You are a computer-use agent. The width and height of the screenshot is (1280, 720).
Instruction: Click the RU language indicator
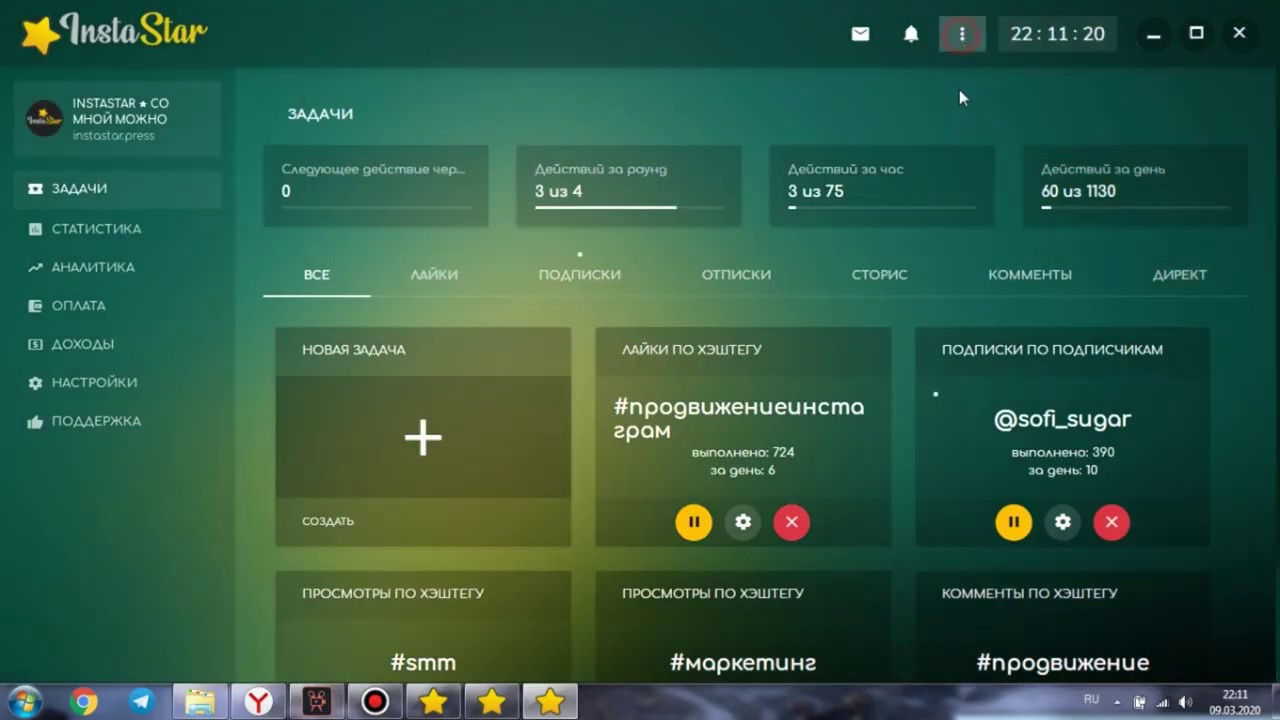point(1092,698)
